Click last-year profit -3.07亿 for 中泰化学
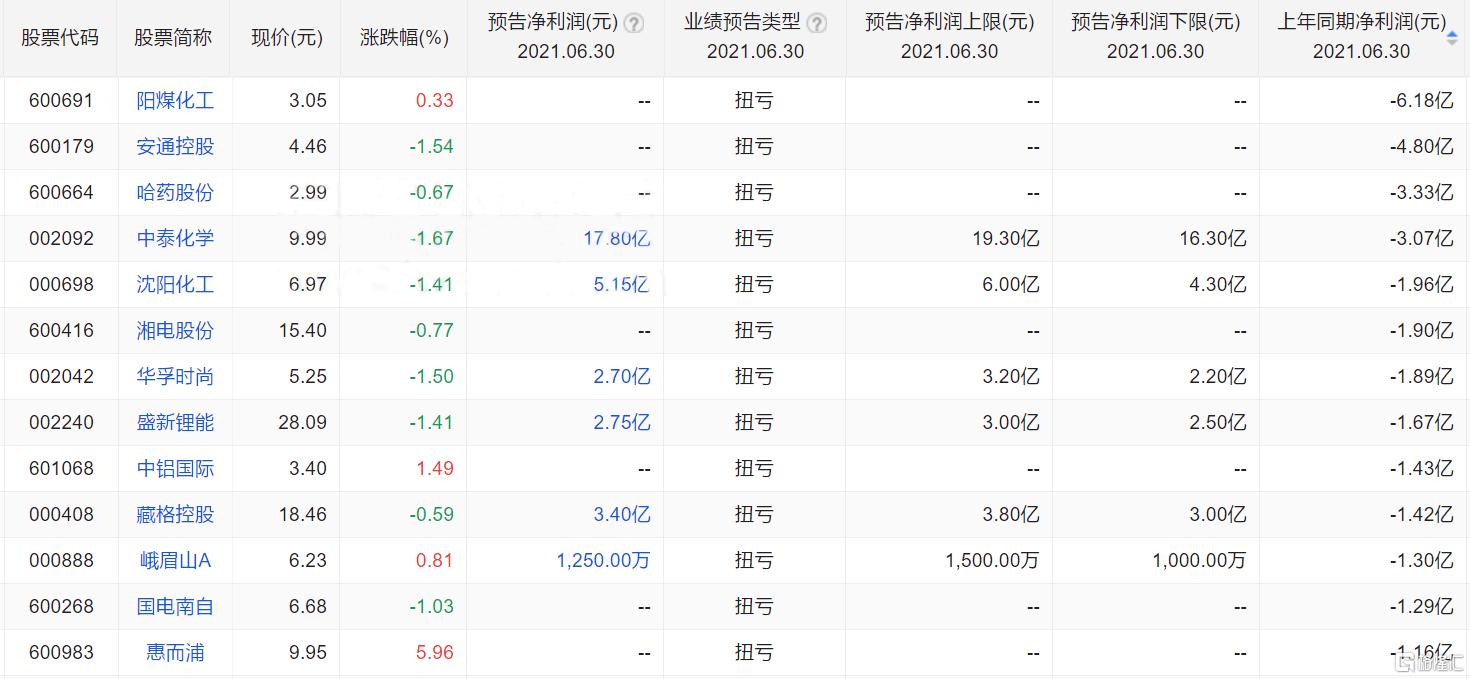Screen dimensions: 1470x679 click(x=1421, y=238)
